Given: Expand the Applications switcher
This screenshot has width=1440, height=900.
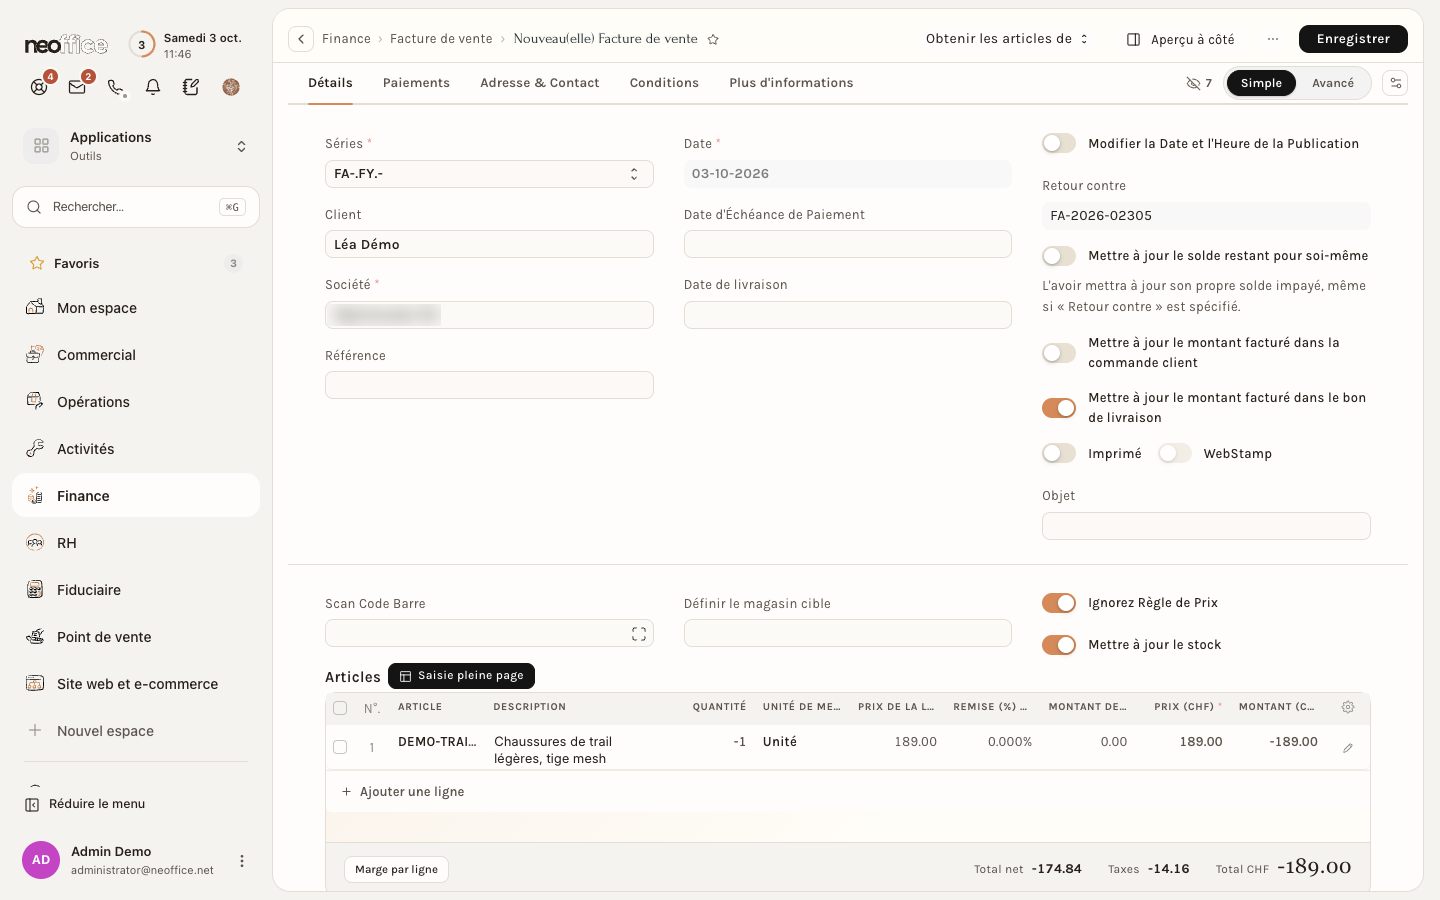Looking at the screenshot, I should pyautogui.click(x=136, y=146).
